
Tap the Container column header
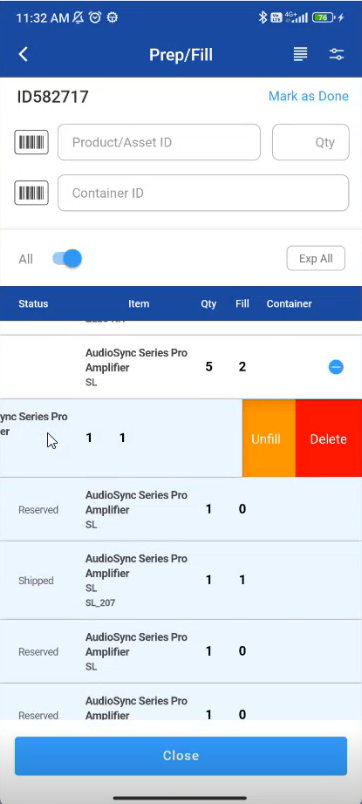(289, 304)
